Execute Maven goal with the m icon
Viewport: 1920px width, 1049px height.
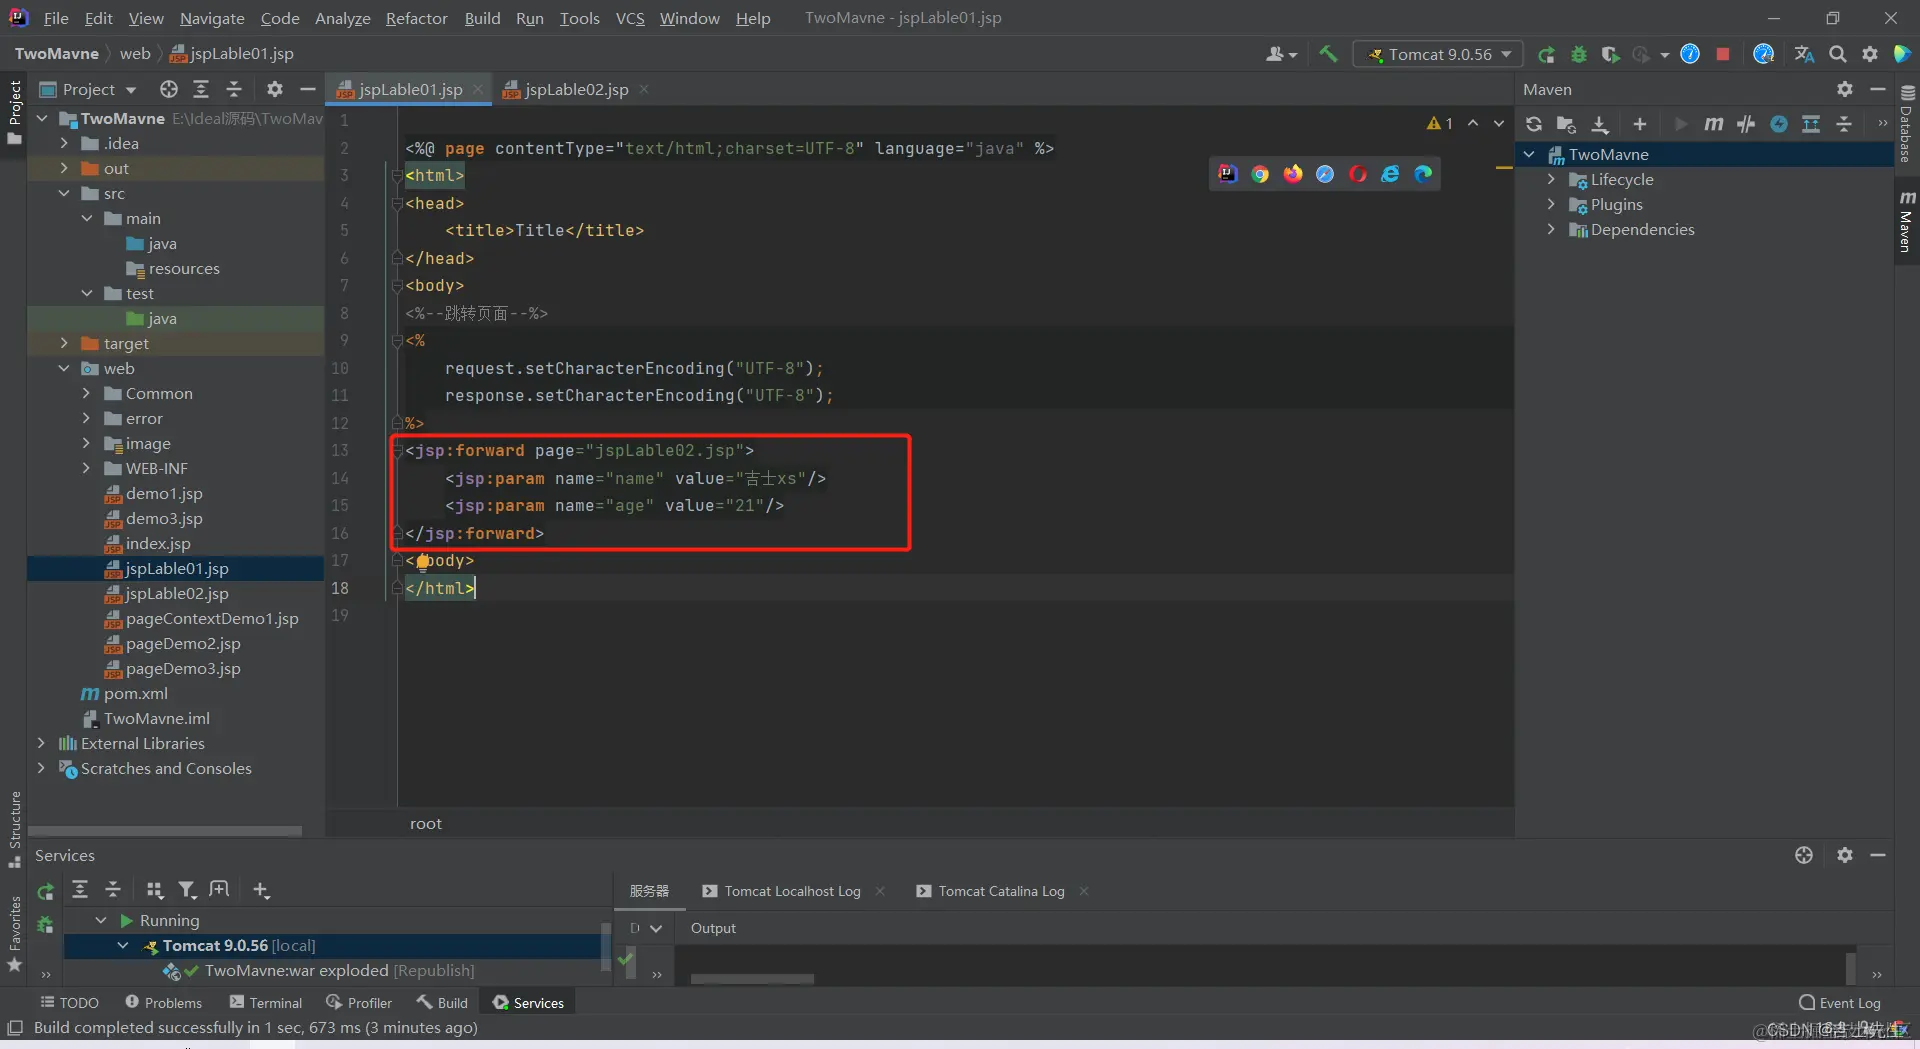[1714, 124]
